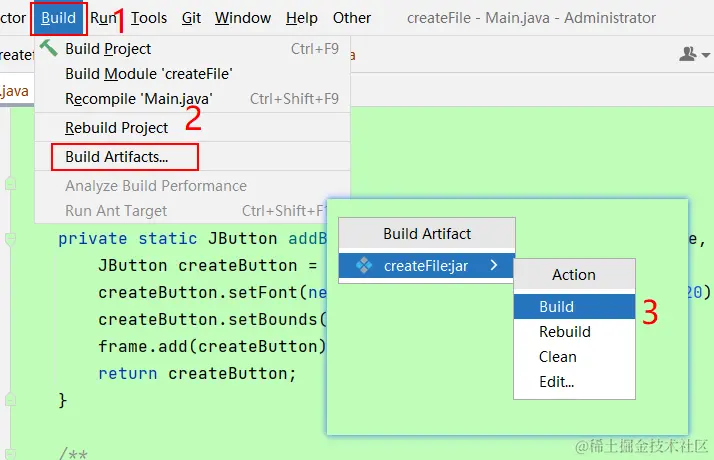Click the fold marker beside comment start
The width and height of the screenshot is (714, 460).
click(x=10, y=454)
